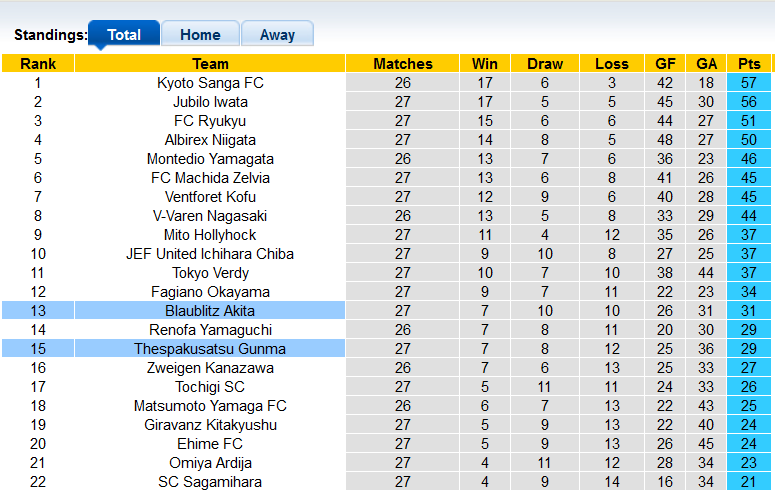The image size is (775, 492).
Task: Click the Rank column header
Action: 37,64
